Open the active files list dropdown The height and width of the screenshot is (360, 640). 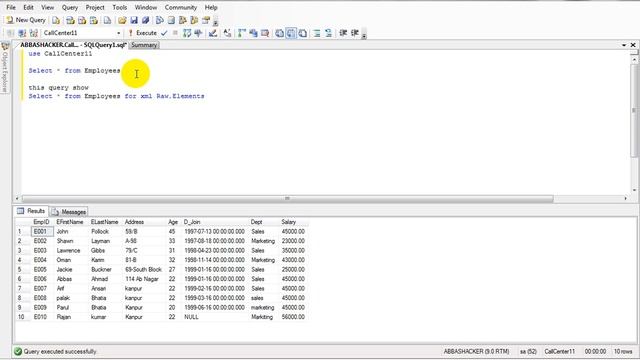tap(624, 45)
